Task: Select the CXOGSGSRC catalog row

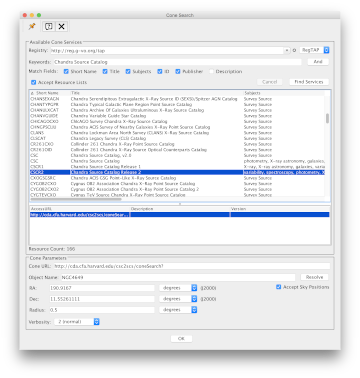Action: (x=177, y=178)
